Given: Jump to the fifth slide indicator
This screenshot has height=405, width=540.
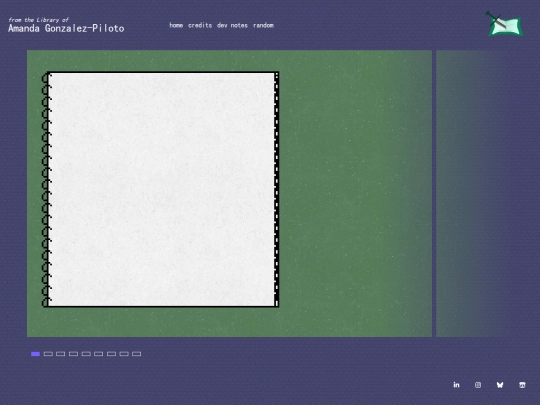Looking at the screenshot, I should click(86, 354).
